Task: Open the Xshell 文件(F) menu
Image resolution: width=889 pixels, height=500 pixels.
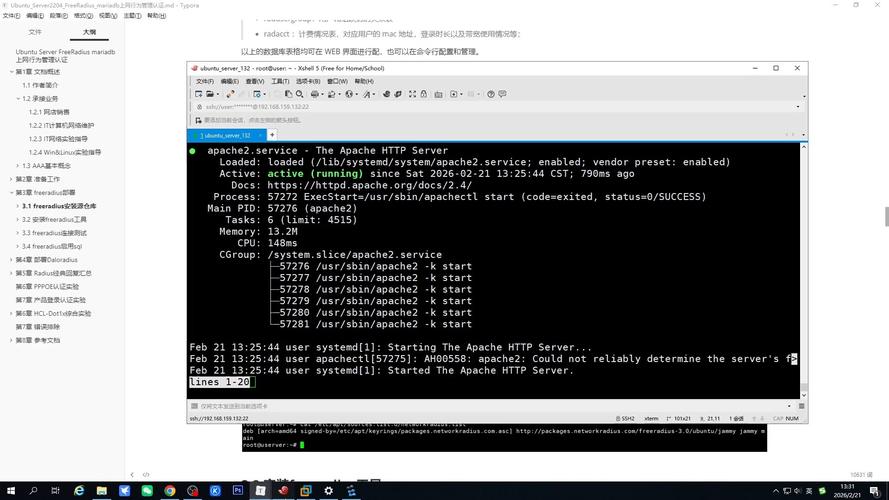Action: coord(205,81)
